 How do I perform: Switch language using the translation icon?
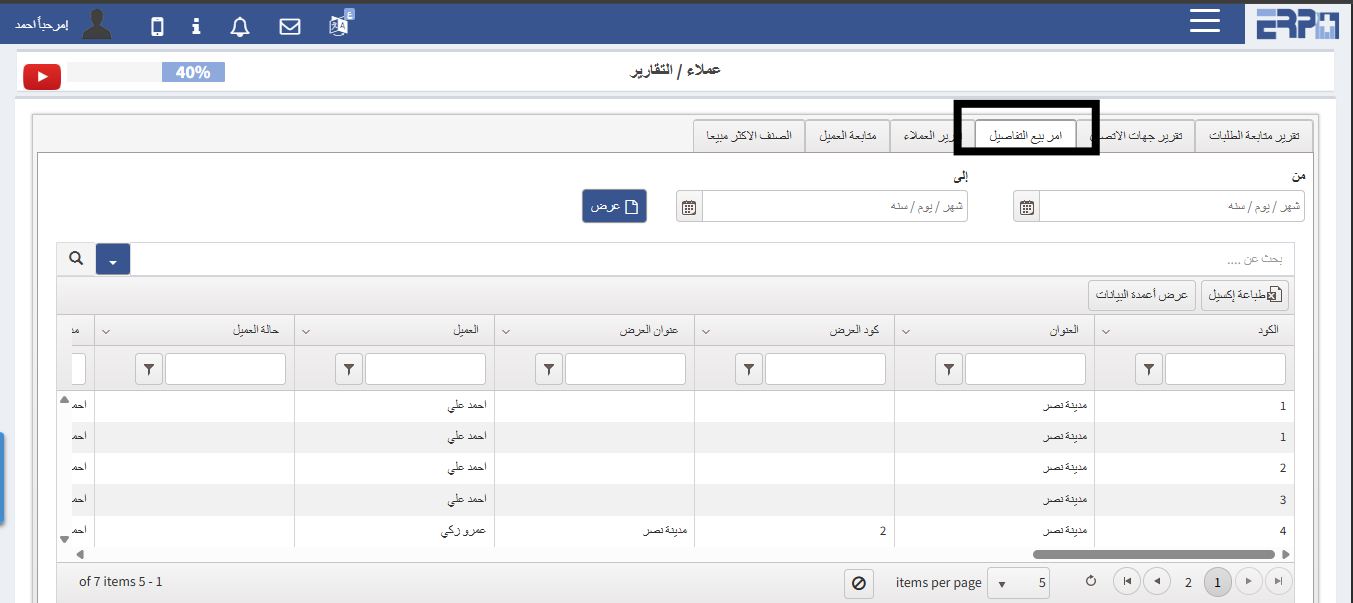[337, 25]
